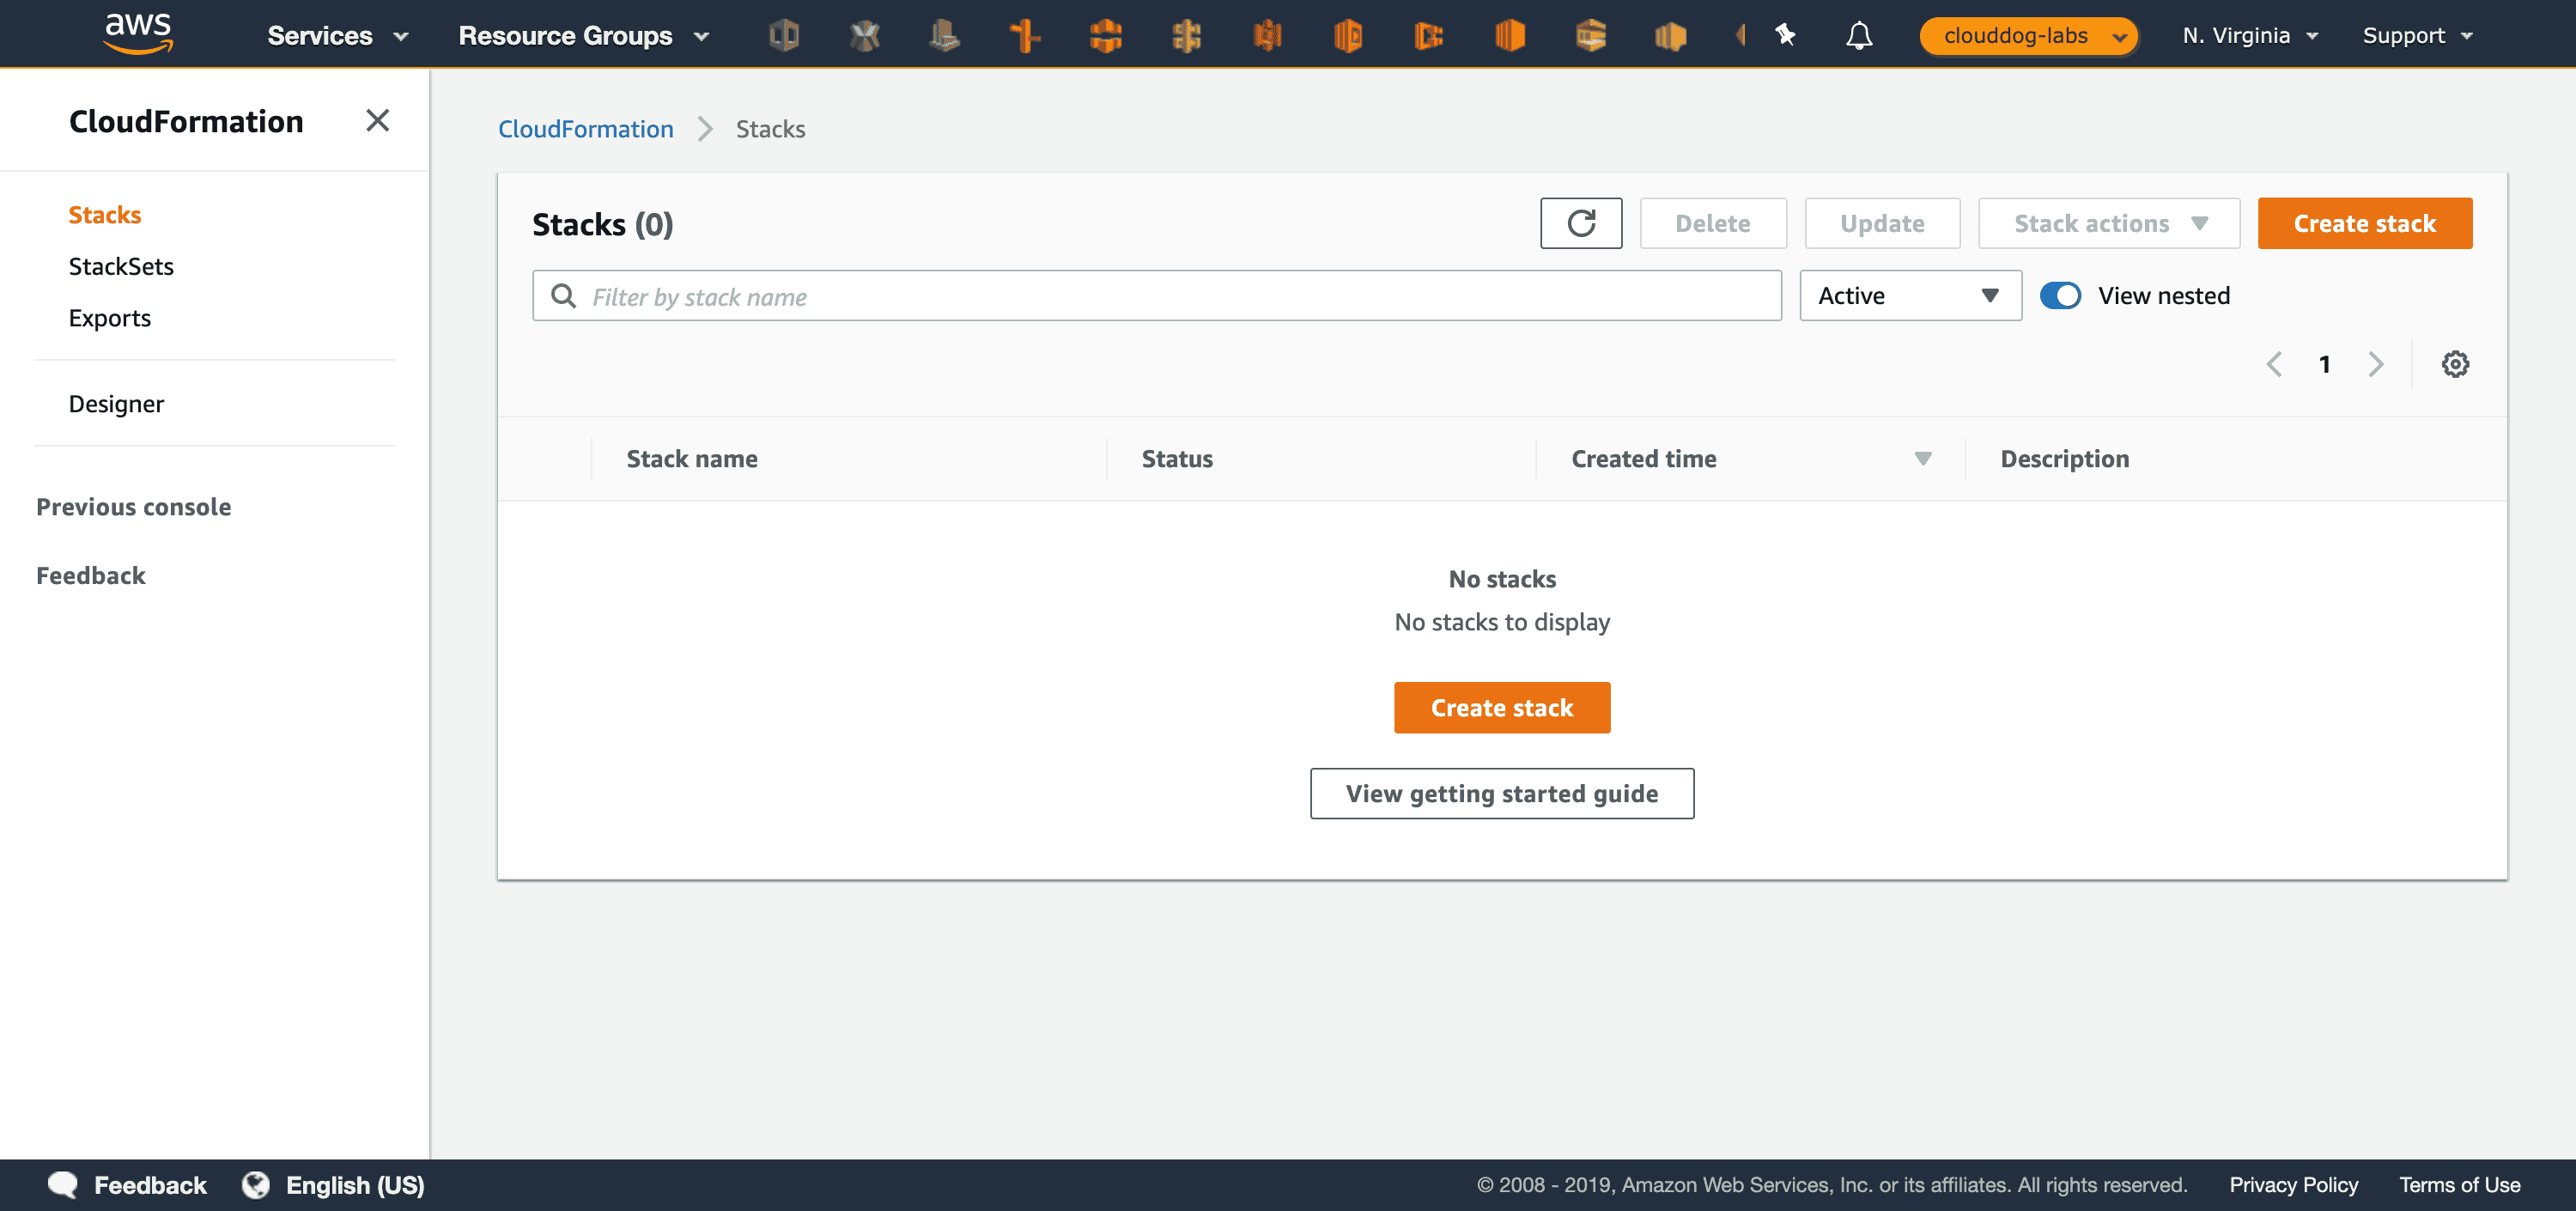
Task: Open the Active stacks filter dropdown
Action: [x=1909, y=295]
